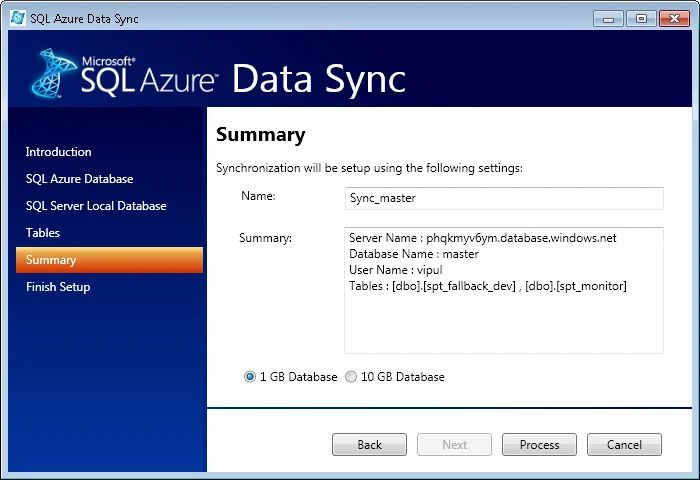The image size is (700, 480).
Task: Select the highlighted Summary step
Action: 109,260
